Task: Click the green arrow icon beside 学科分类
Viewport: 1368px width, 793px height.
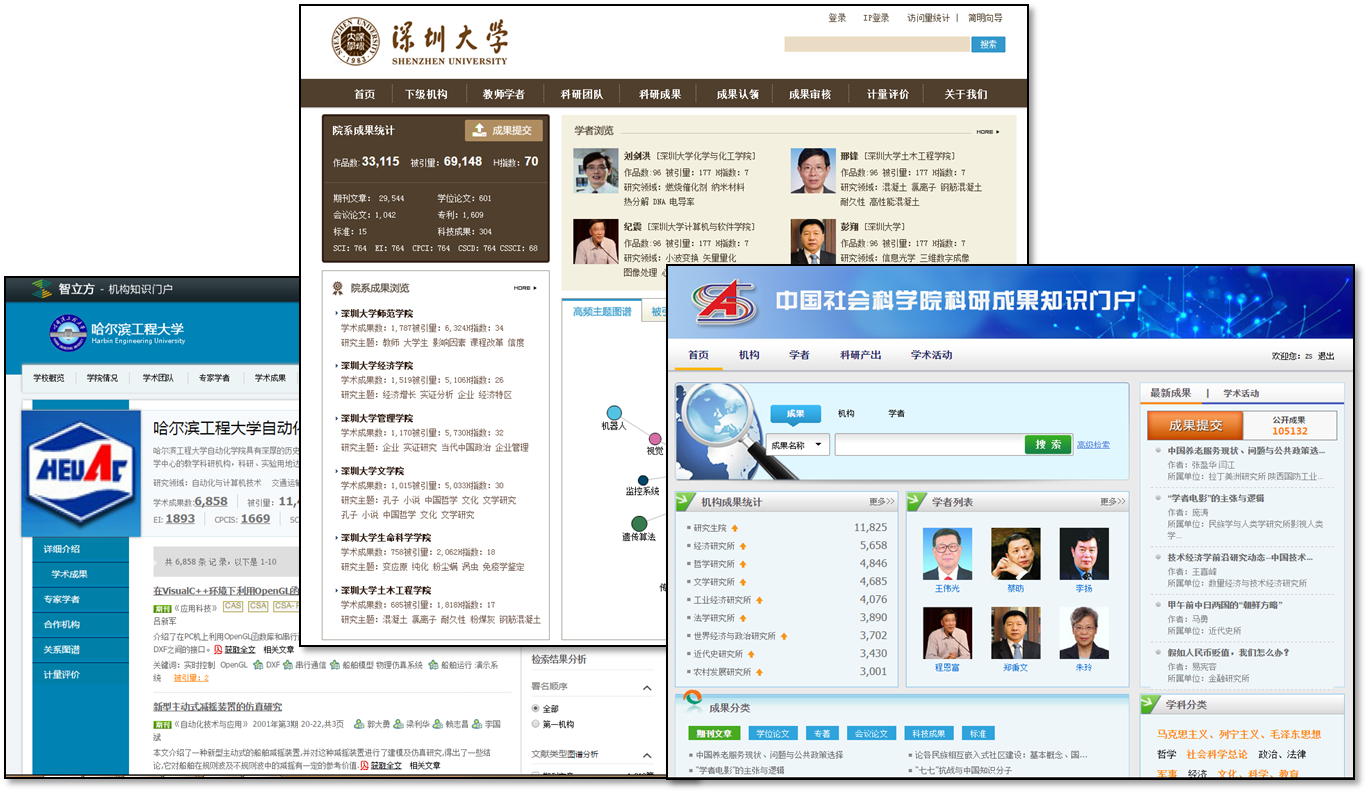Action: [x=1152, y=704]
